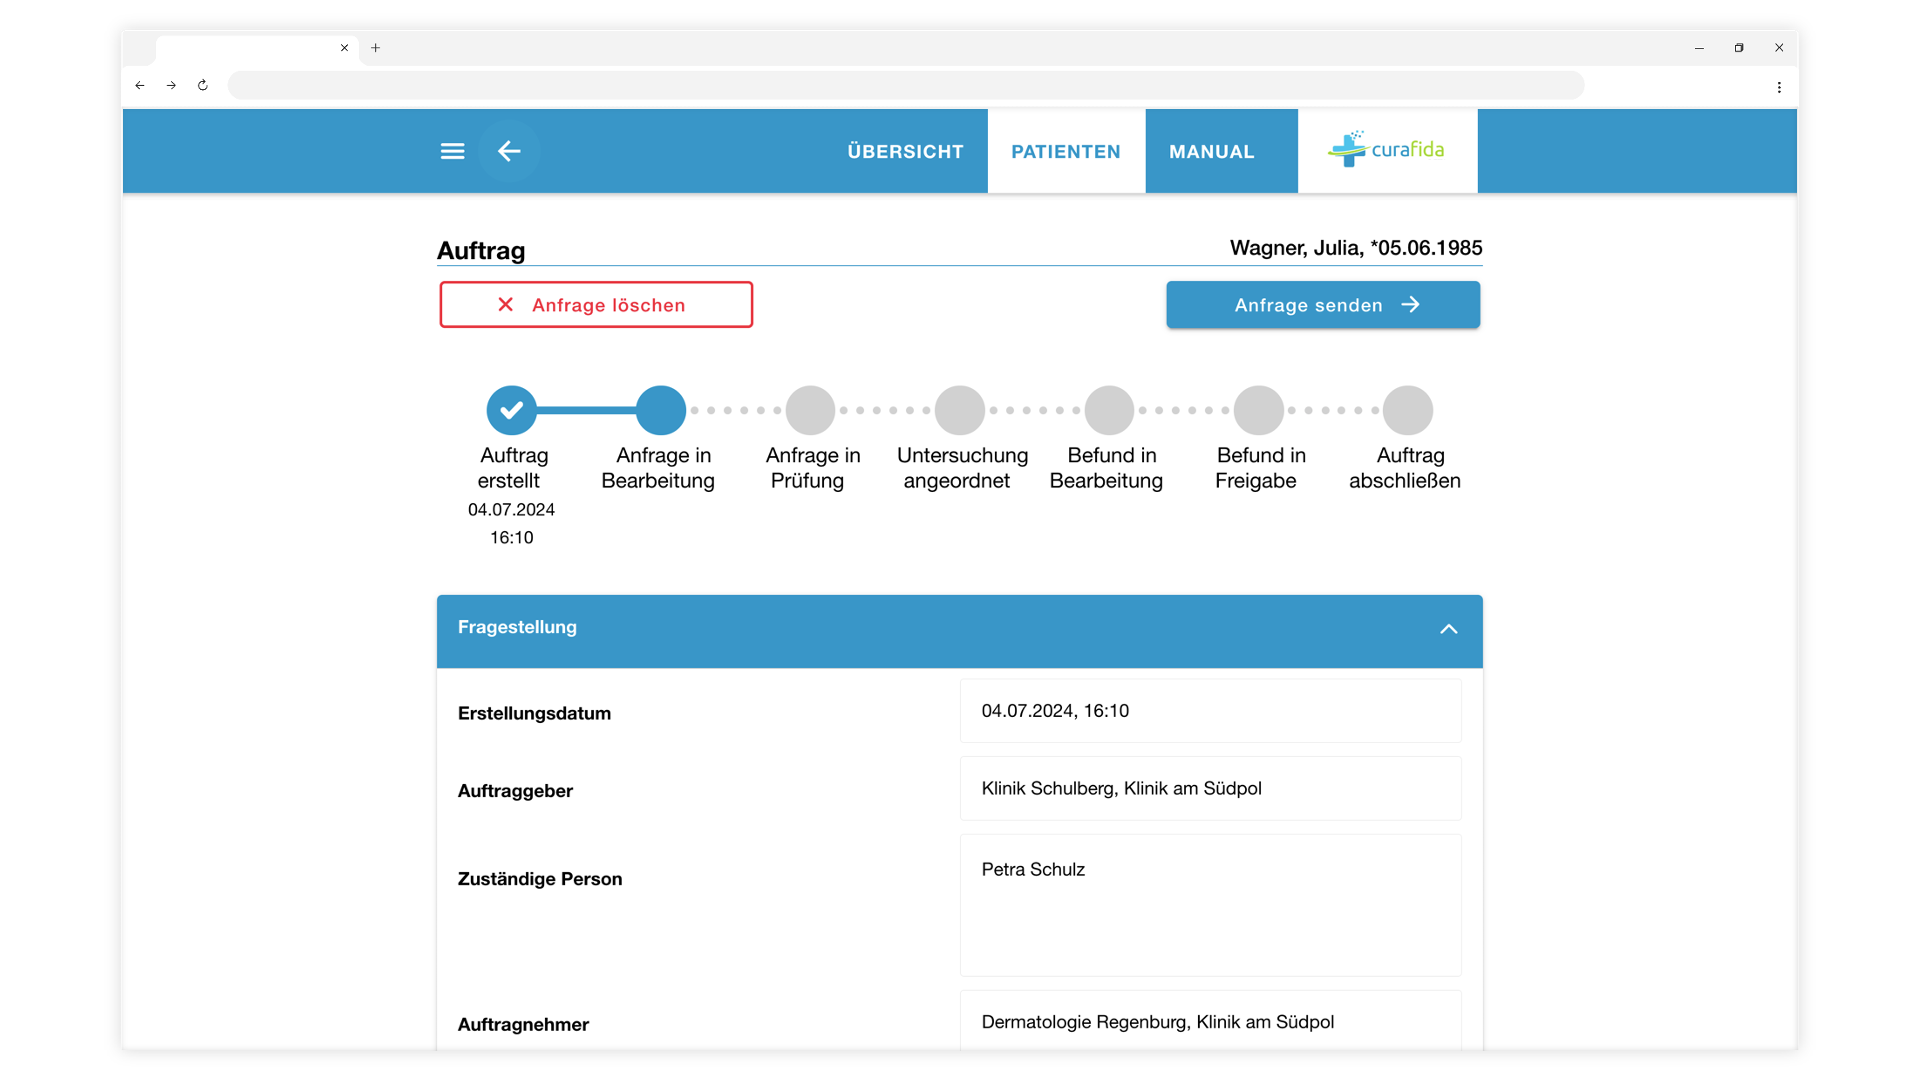Select the Anfrage in Prüfung step circle
The image size is (1920, 1080).
coord(810,410)
